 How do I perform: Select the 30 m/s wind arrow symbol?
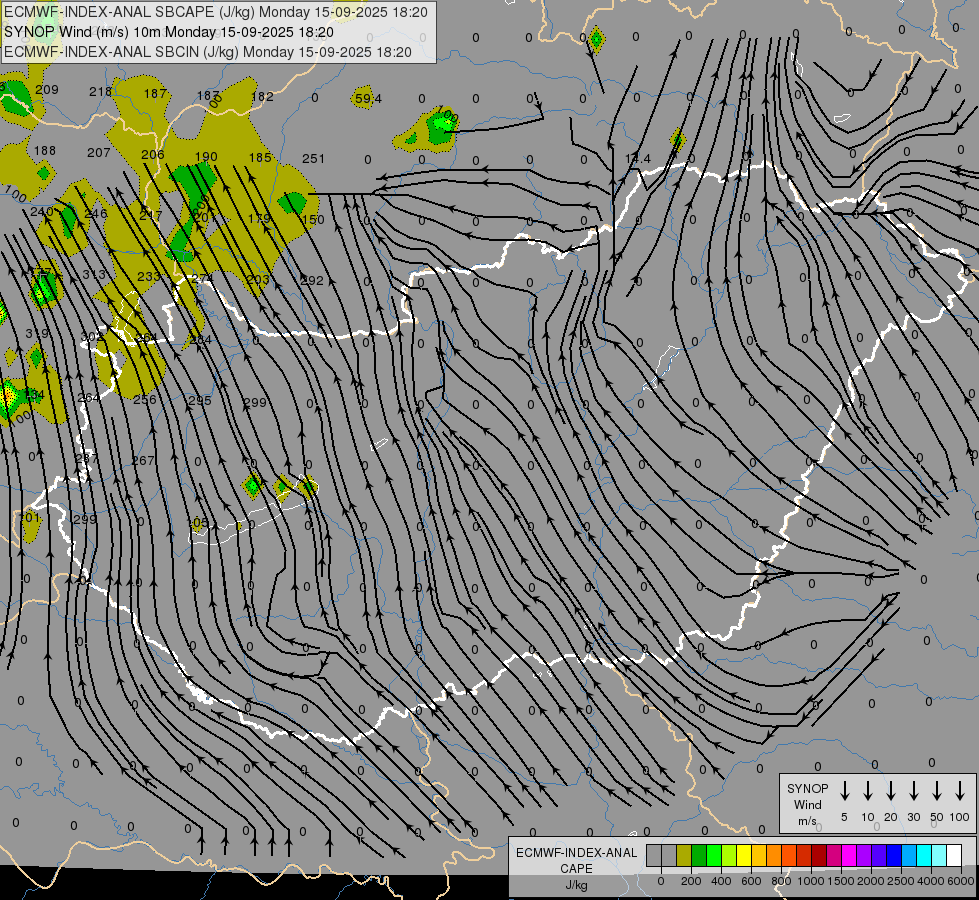(914, 791)
